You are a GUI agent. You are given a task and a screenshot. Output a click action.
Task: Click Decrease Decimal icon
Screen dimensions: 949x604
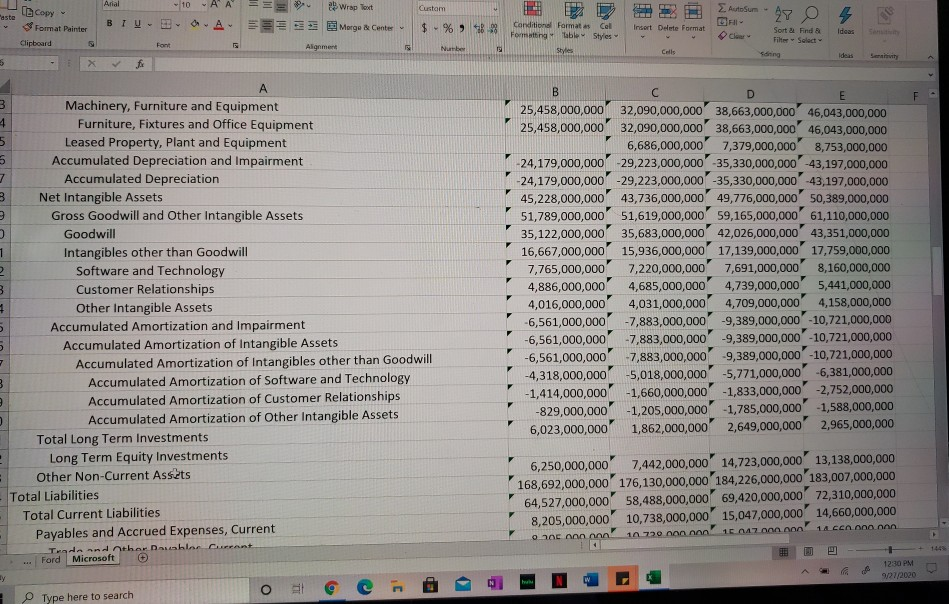pyautogui.click(x=493, y=28)
